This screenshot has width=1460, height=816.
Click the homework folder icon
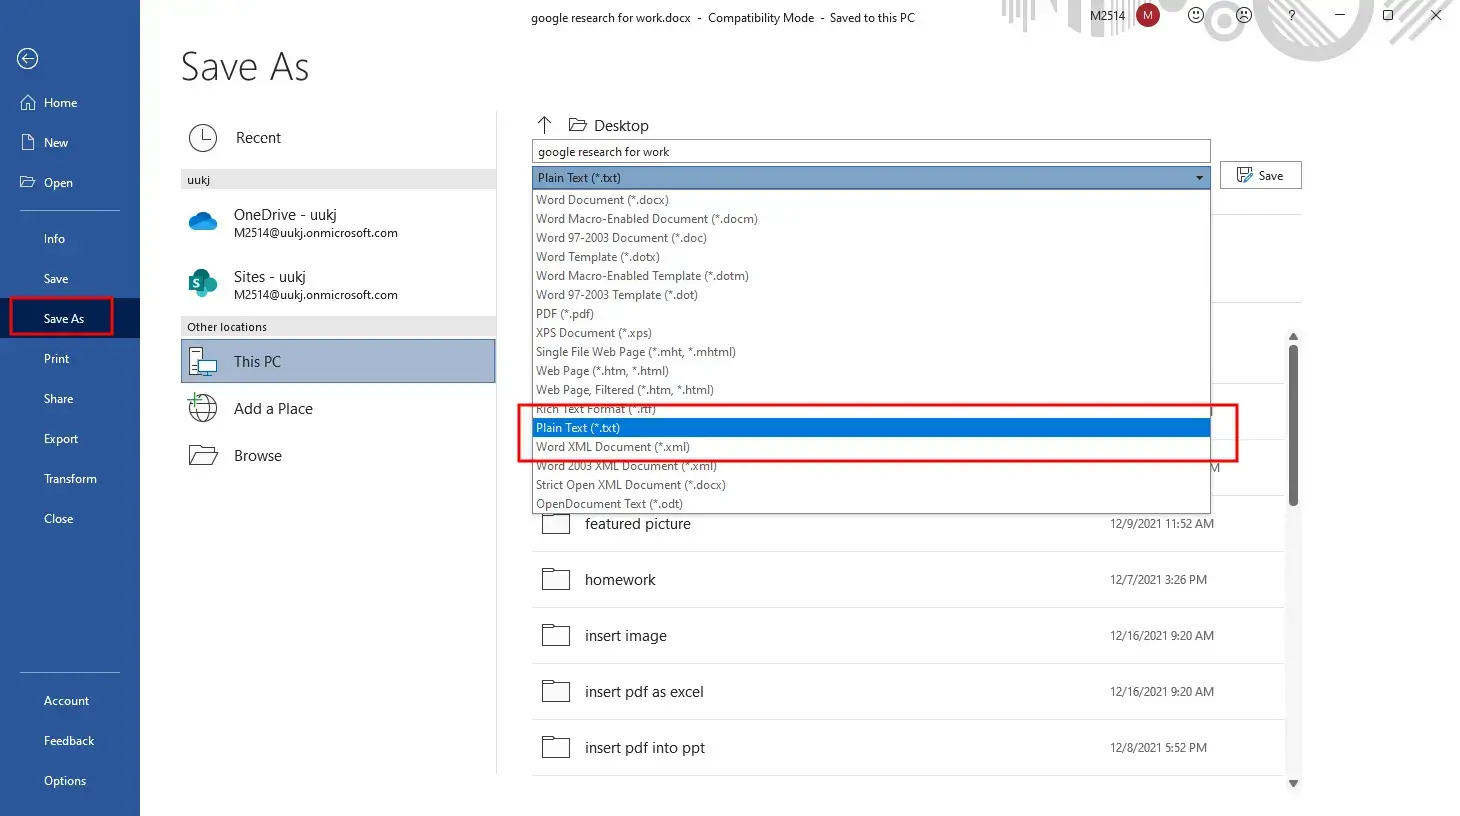point(556,580)
